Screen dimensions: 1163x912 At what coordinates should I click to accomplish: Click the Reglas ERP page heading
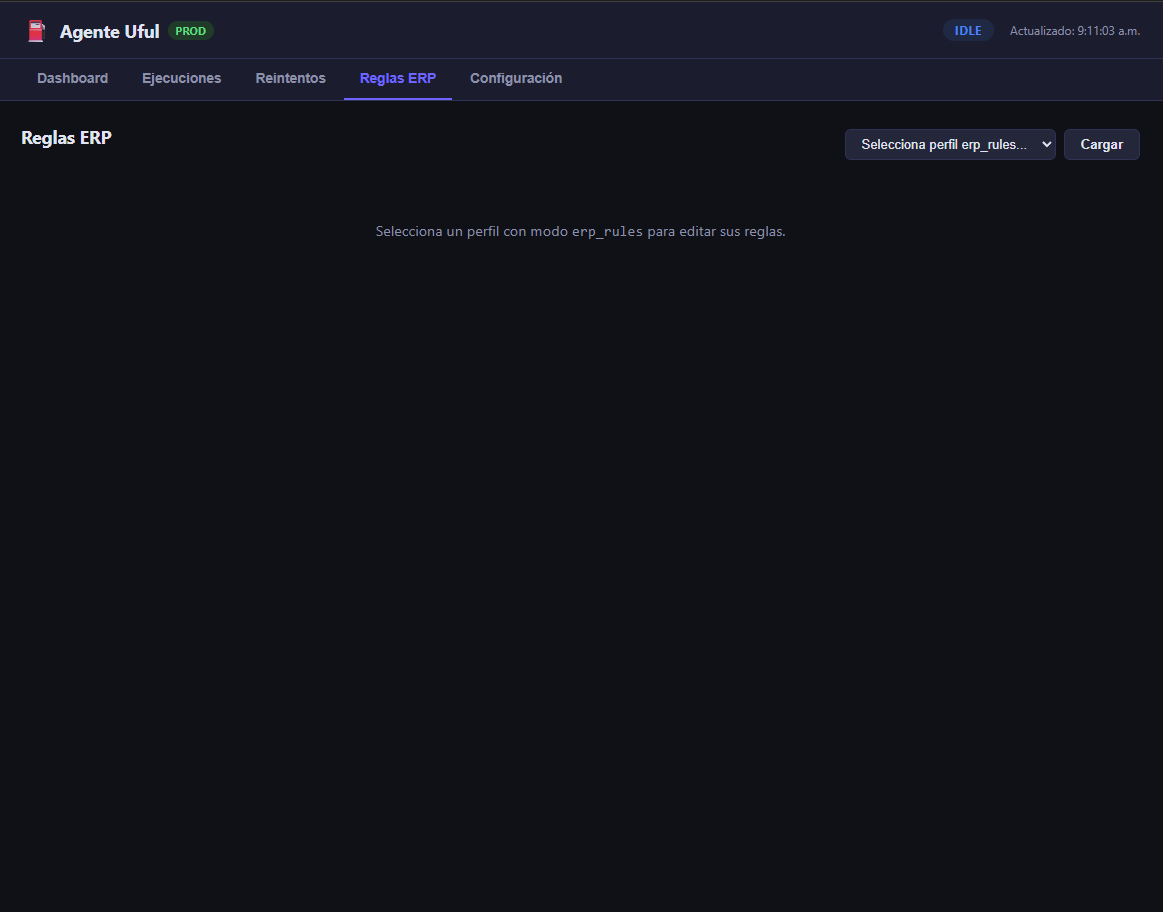point(66,138)
